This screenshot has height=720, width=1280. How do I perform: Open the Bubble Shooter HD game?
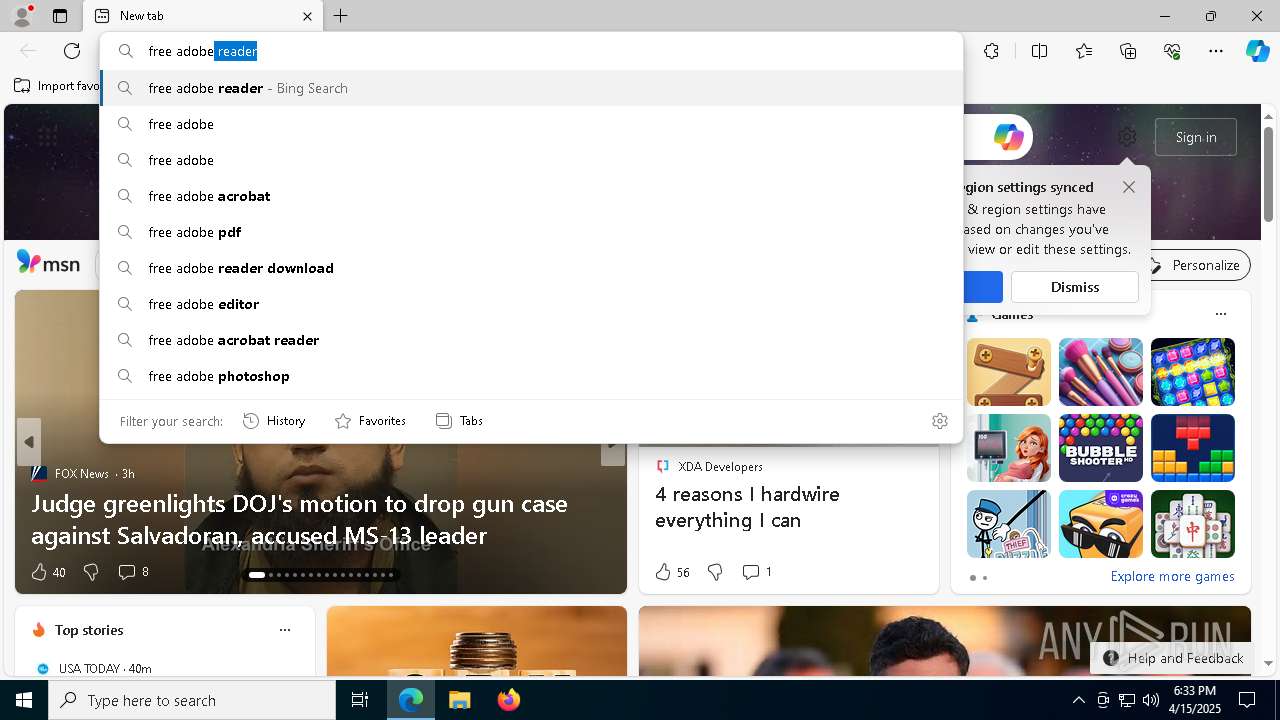tap(1100, 448)
